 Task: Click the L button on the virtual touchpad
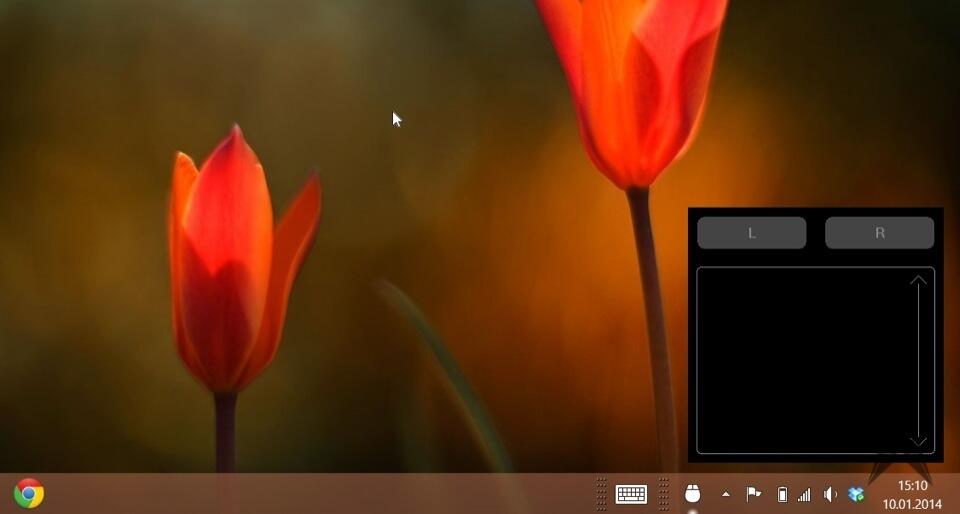[751, 233]
